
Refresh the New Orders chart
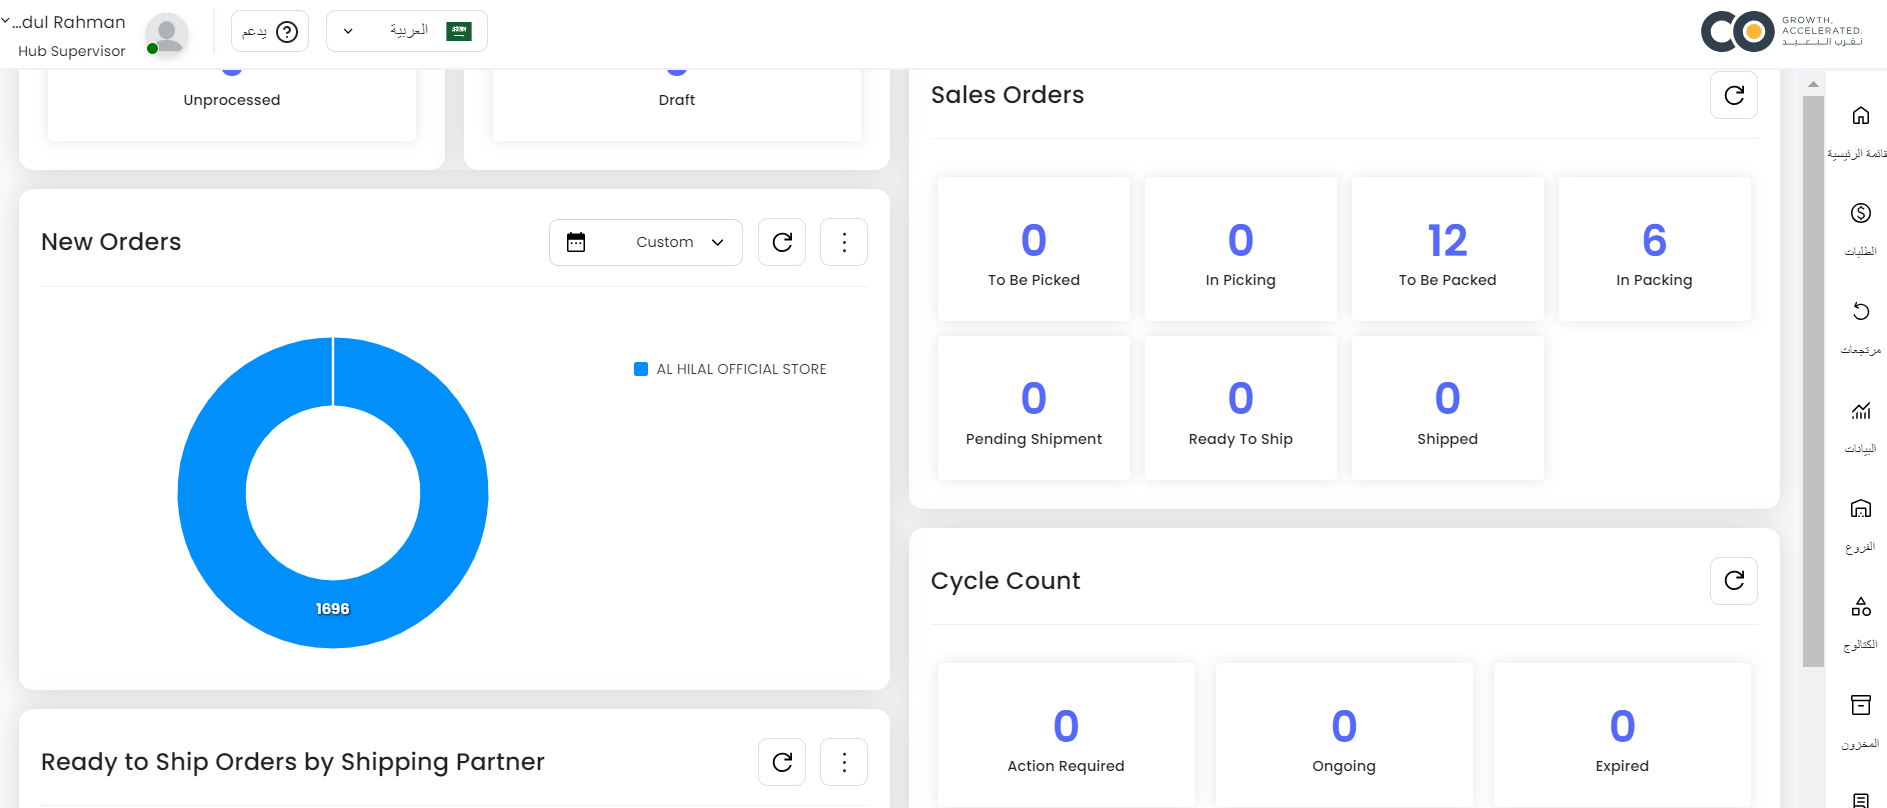pyautogui.click(x=782, y=242)
